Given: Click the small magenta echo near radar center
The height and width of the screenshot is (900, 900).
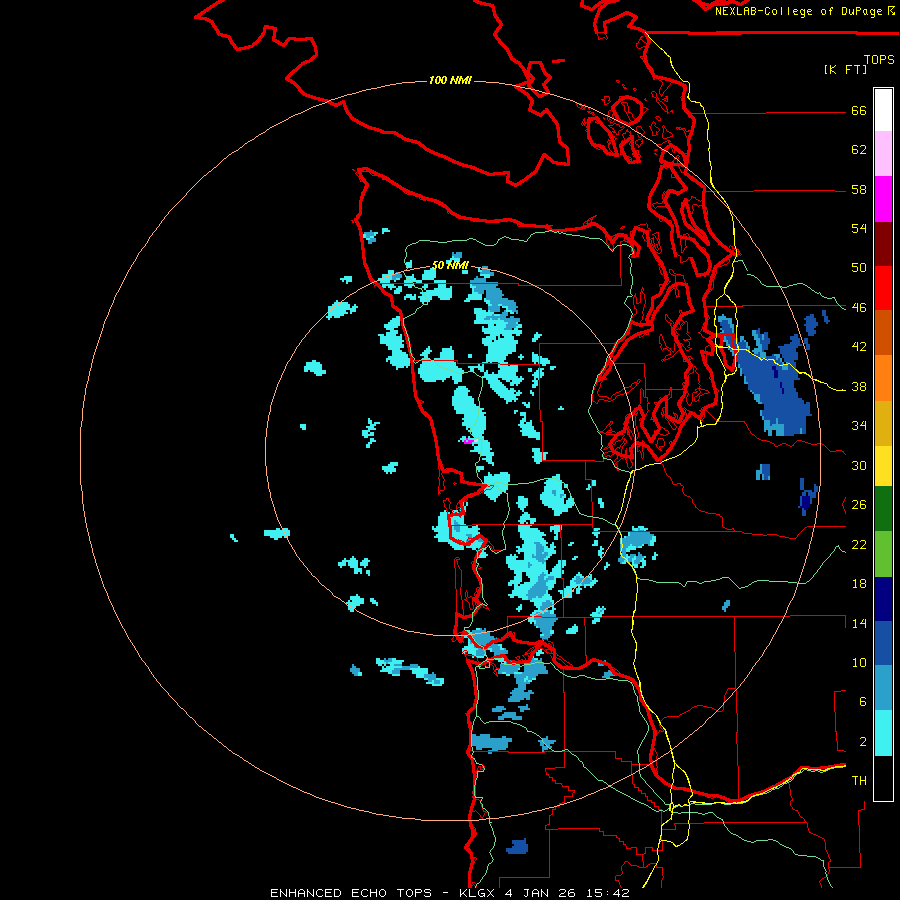Looking at the screenshot, I should point(469,441).
